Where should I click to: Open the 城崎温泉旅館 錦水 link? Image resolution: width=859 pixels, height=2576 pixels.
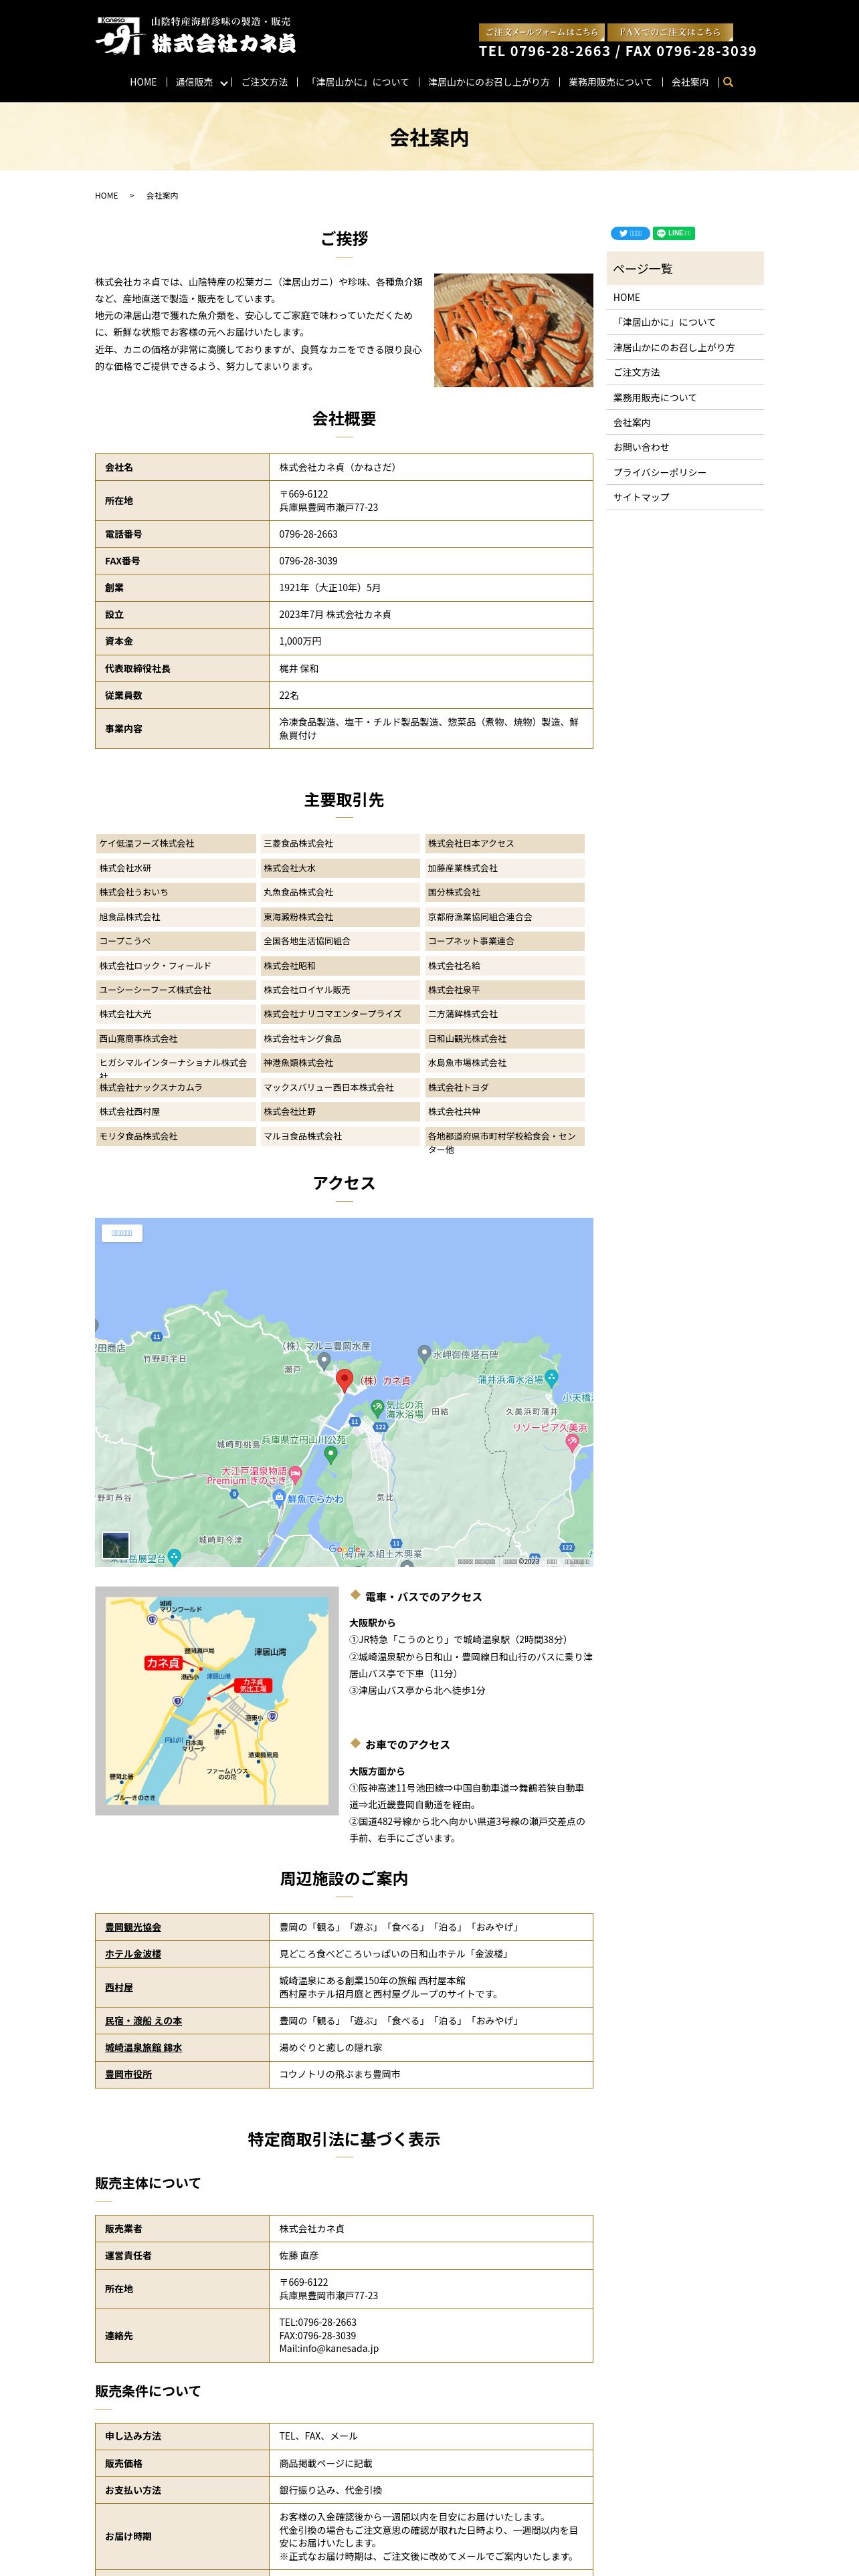143,2047
